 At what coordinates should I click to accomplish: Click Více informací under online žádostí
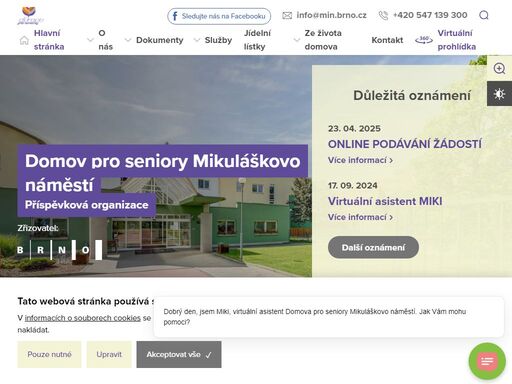(360, 160)
